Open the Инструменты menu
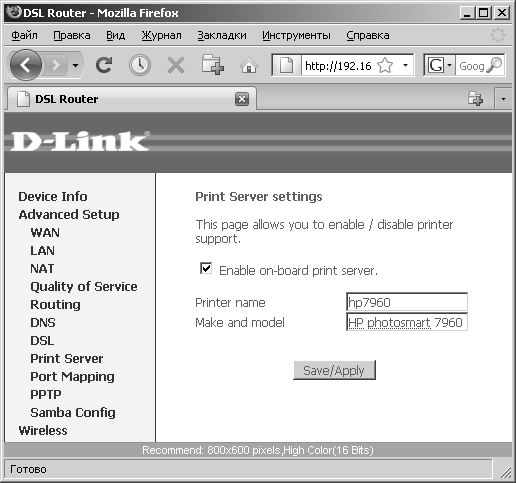 [296, 35]
